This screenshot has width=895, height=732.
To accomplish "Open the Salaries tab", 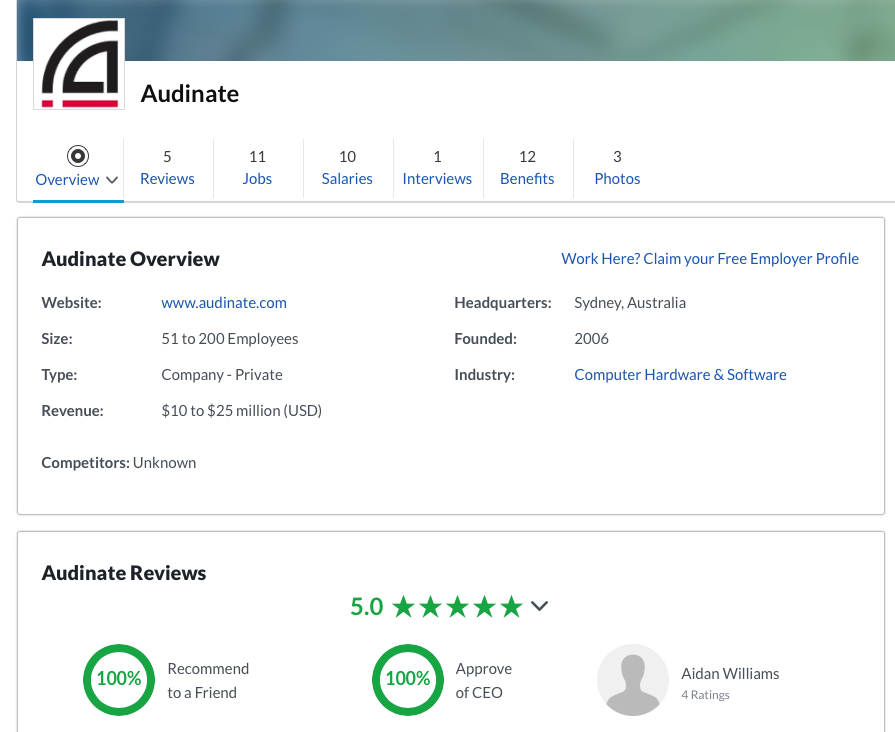I will pos(347,168).
